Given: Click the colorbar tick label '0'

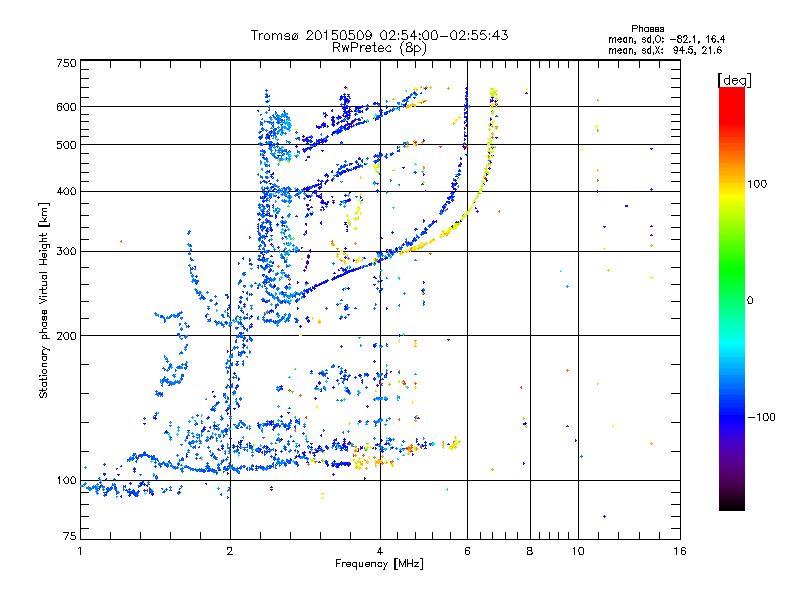Looking at the screenshot, I should 750,300.
